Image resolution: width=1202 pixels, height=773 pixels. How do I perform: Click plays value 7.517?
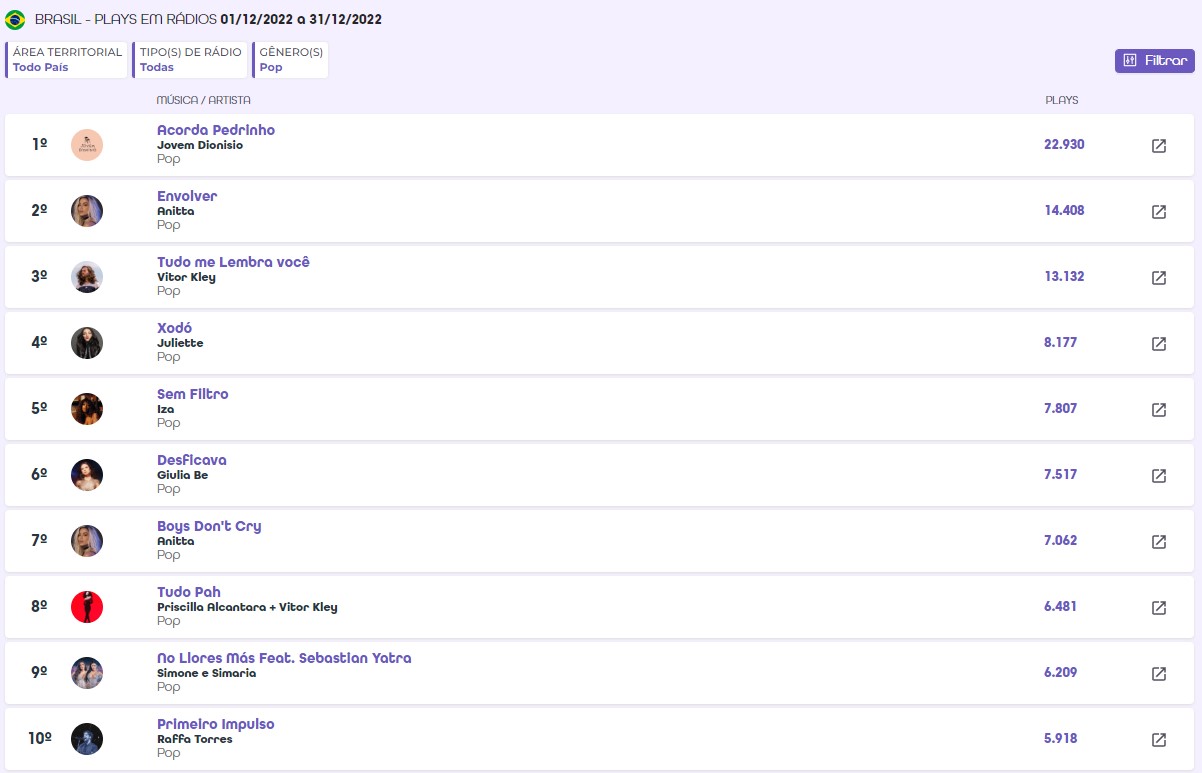pos(1060,475)
